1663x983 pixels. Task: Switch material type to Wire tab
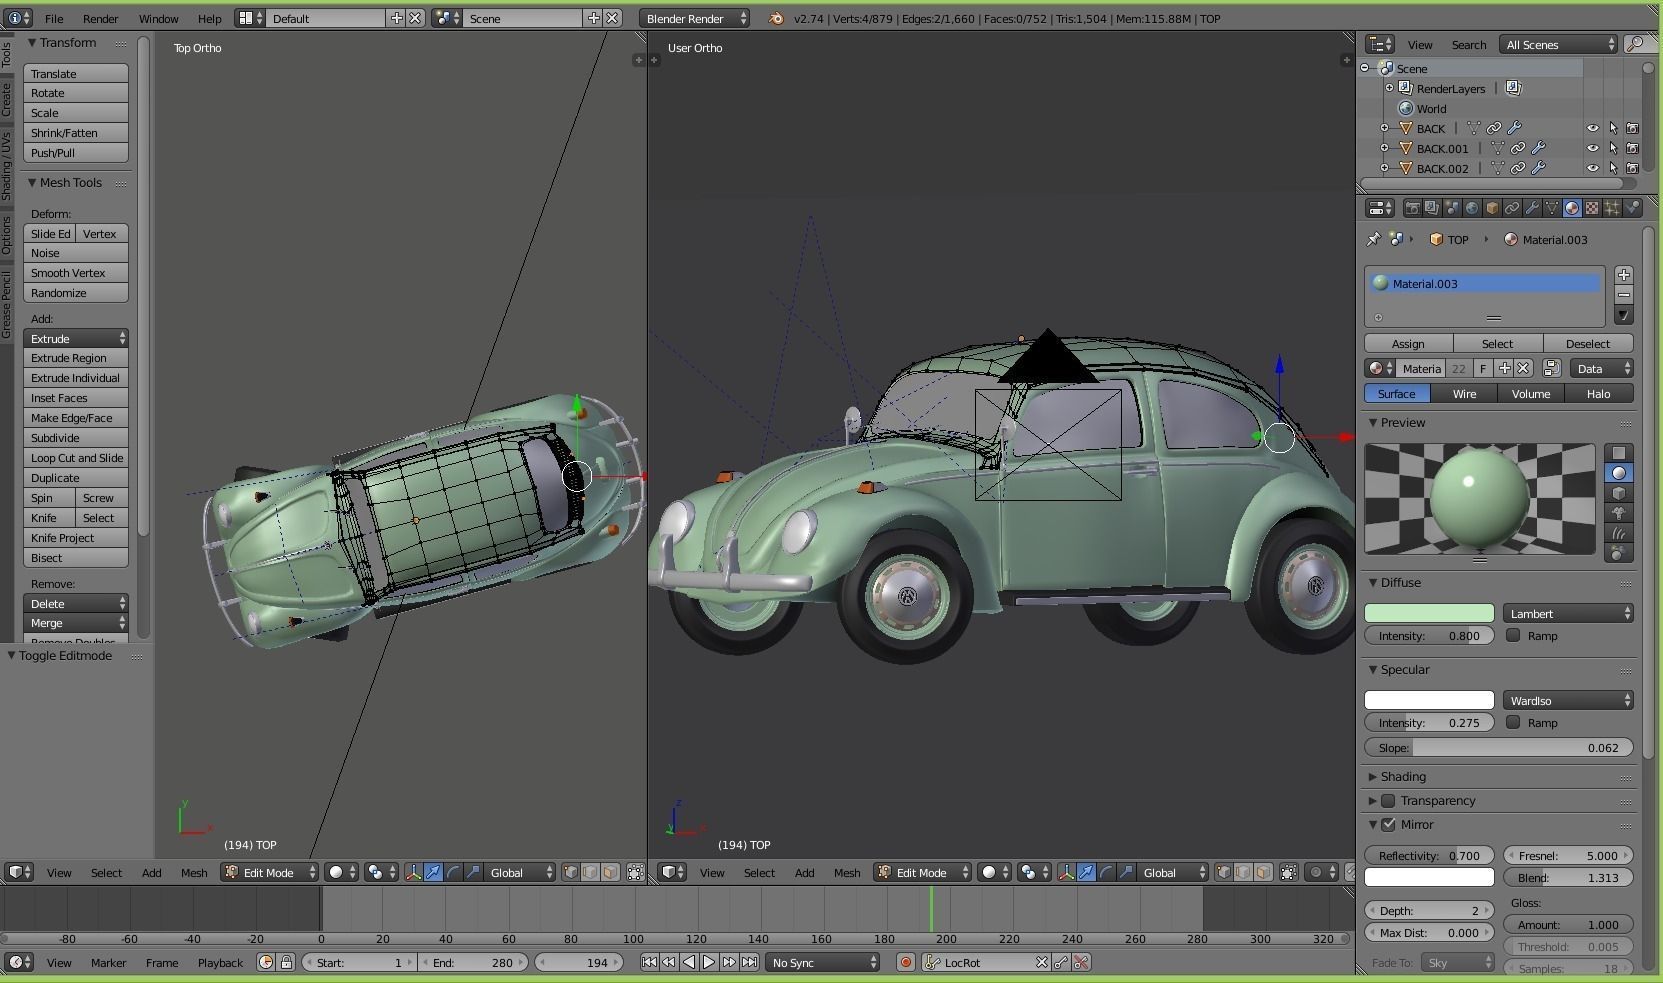click(x=1464, y=393)
